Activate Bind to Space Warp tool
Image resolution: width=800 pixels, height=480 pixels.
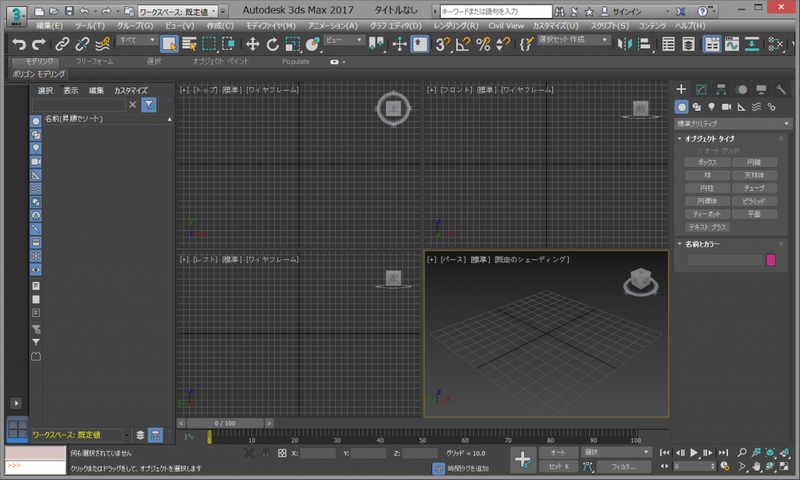click(102, 44)
